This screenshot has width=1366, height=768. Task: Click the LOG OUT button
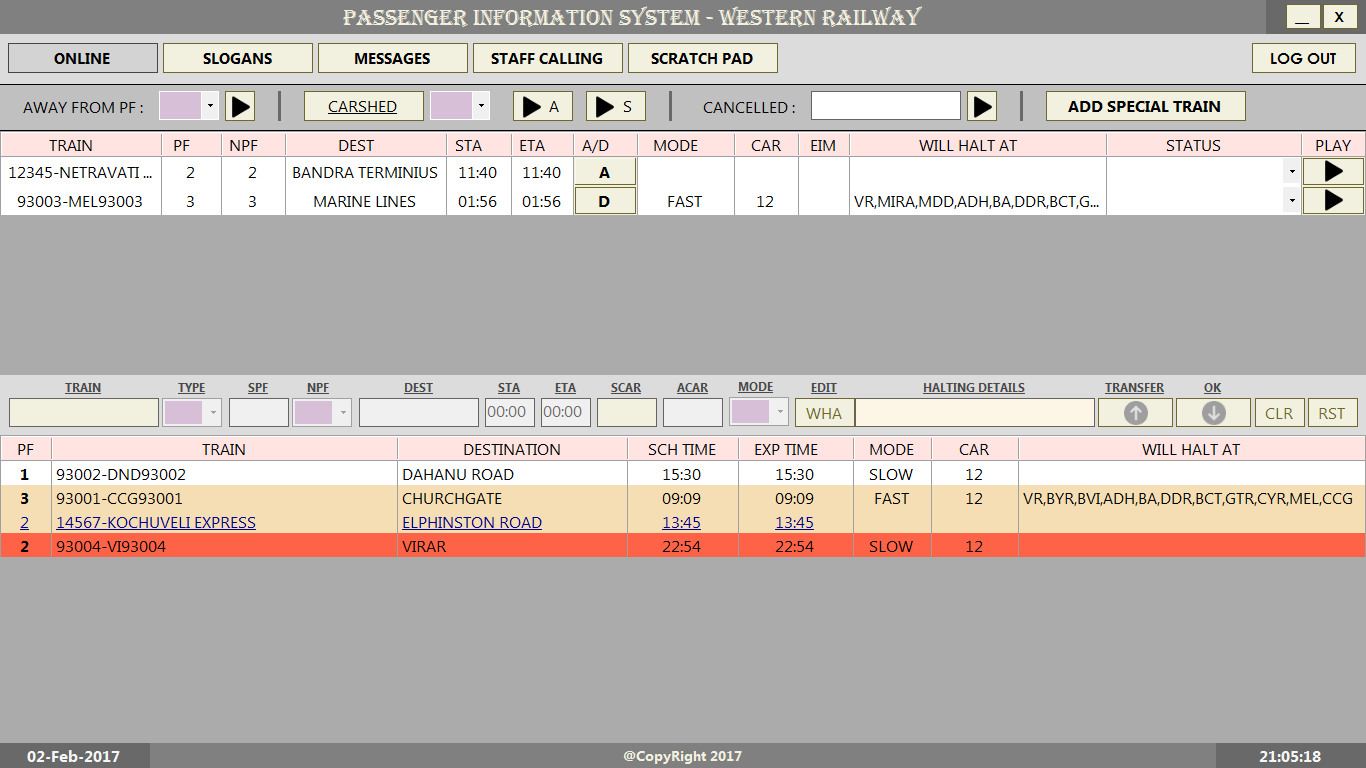click(1304, 58)
